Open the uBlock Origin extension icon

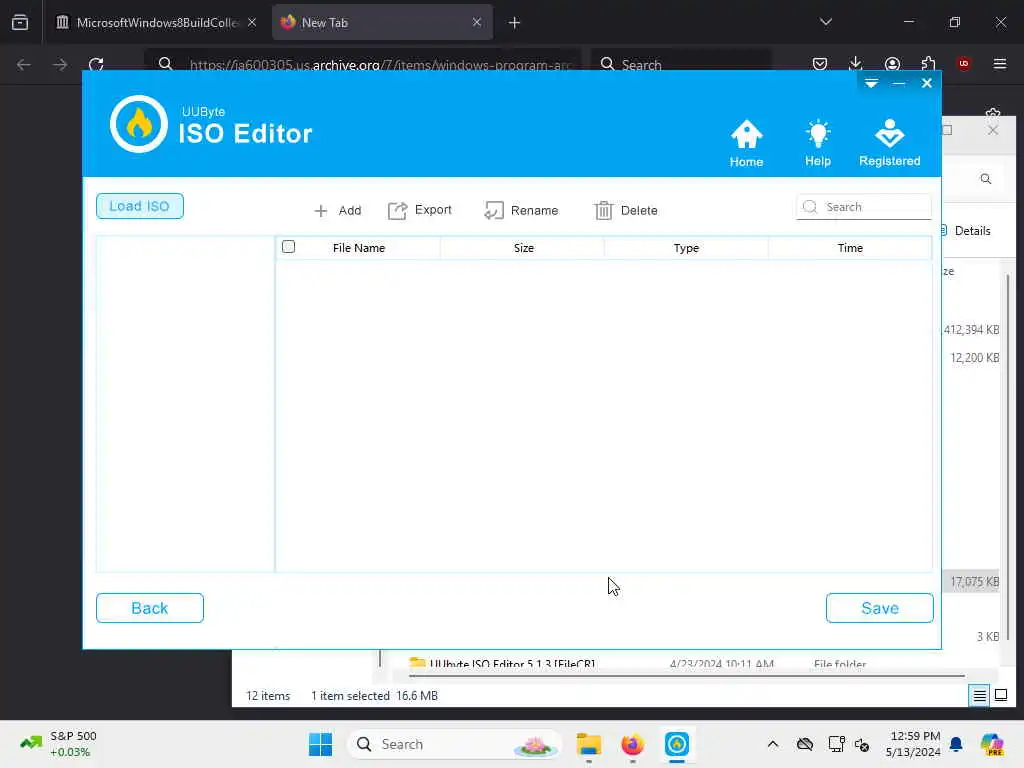(964, 63)
